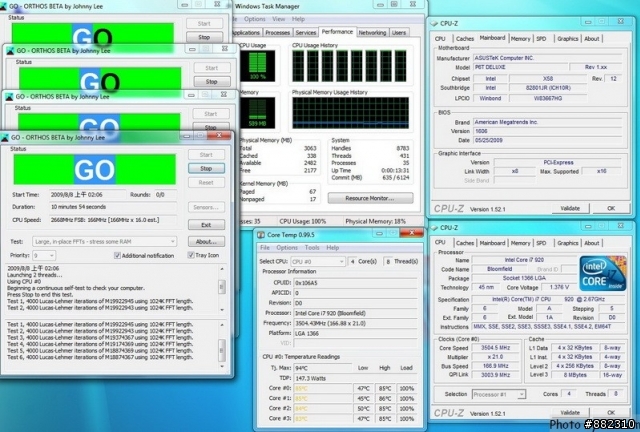This screenshot has height=432, width=640.
Task: Click lower CPU-Z window title icon
Action: pos(434,228)
